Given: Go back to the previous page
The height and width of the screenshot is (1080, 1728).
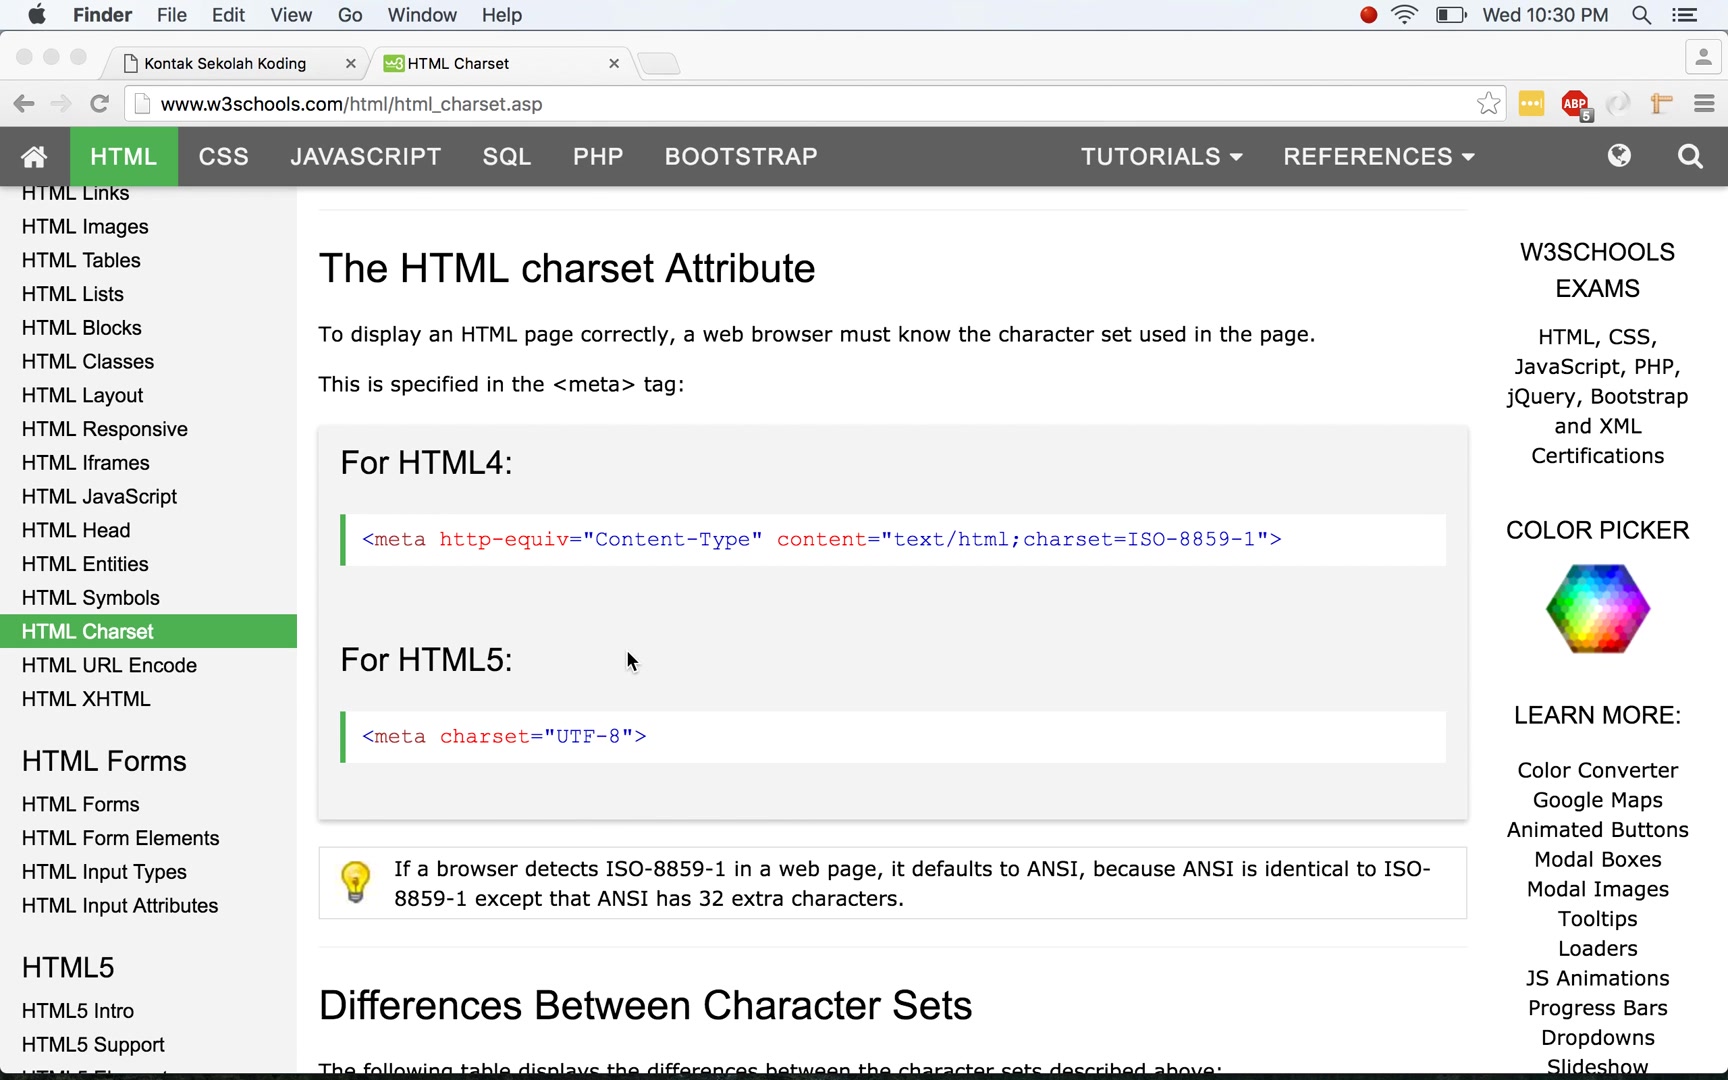Looking at the screenshot, I should (24, 103).
